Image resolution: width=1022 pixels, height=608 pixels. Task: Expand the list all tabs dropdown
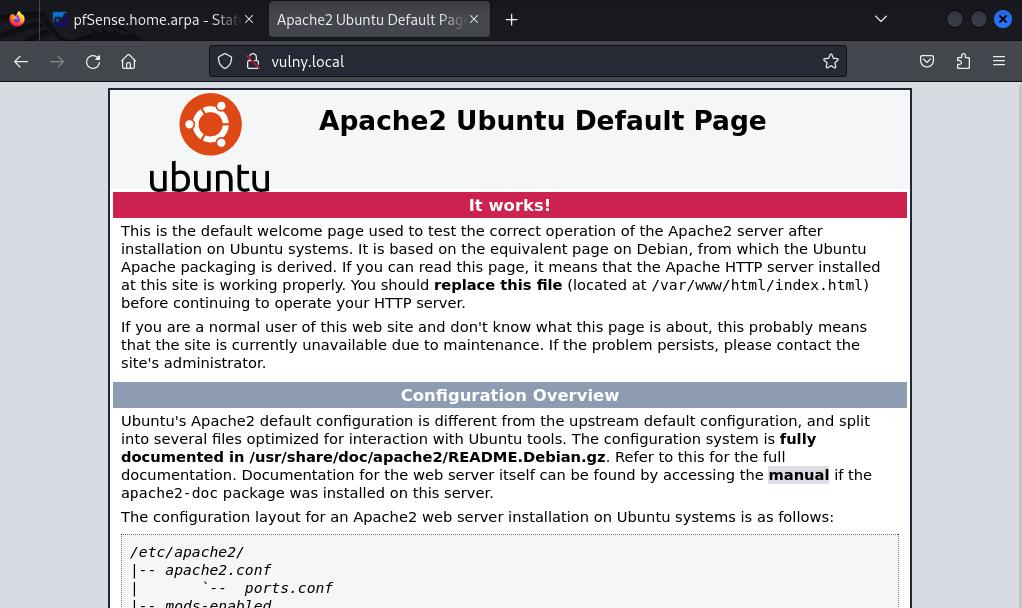point(881,19)
